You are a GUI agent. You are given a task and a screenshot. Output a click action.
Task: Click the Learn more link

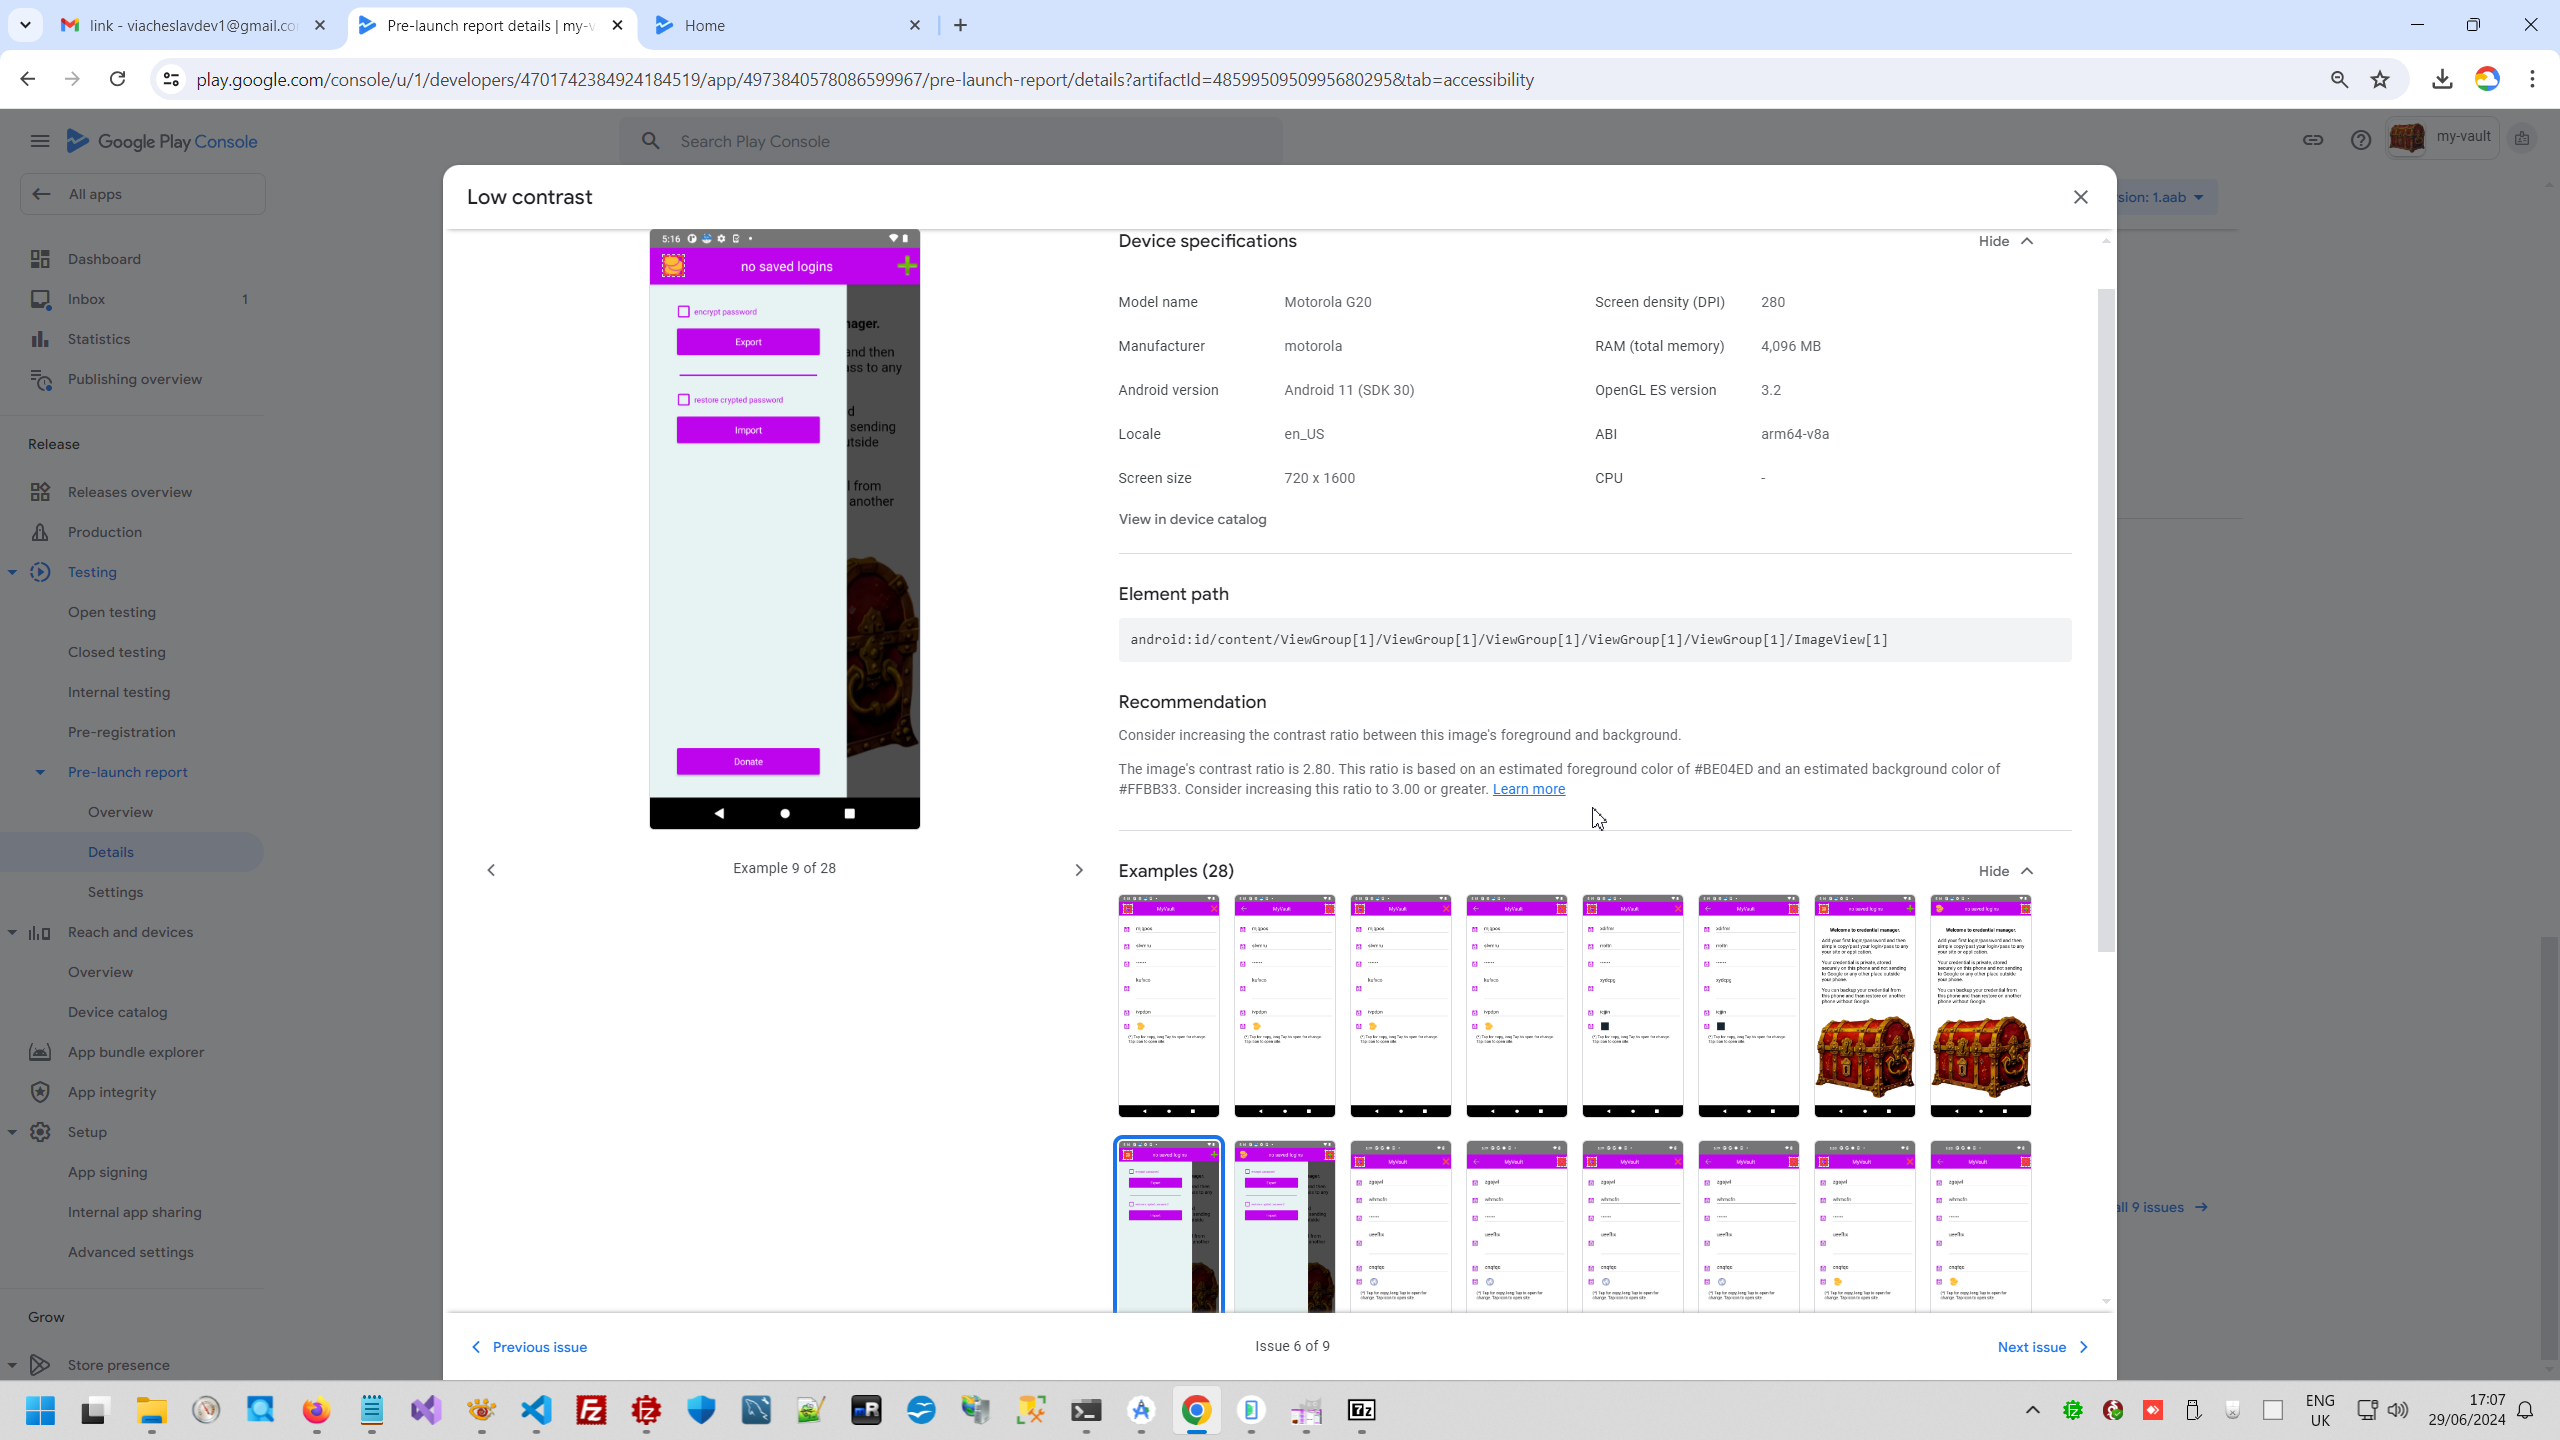coord(1528,789)
